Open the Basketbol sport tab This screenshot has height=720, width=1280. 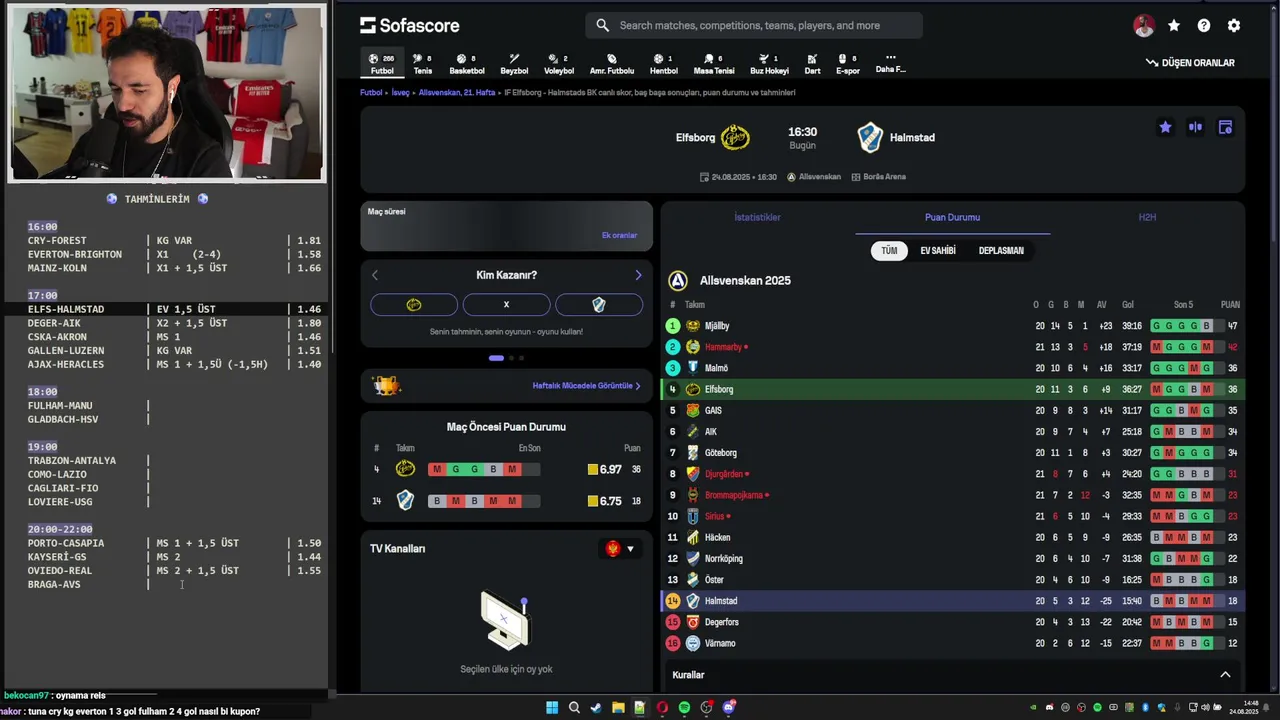pos(466,64)
